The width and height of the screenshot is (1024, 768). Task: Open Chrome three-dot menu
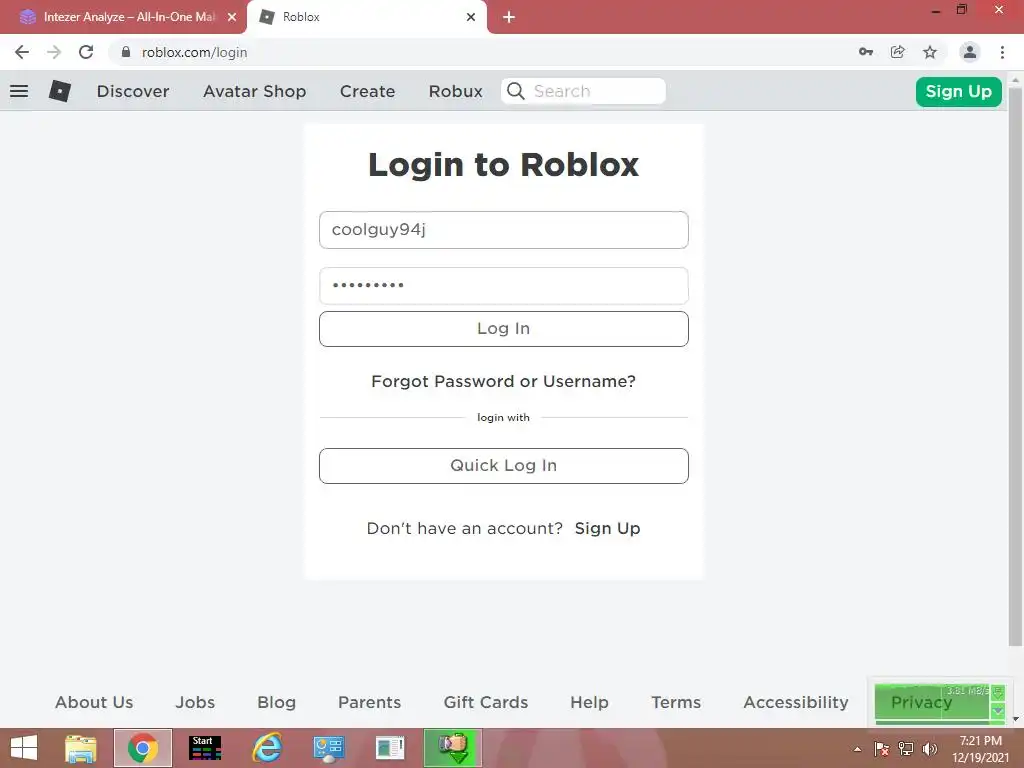[1002, 52]
